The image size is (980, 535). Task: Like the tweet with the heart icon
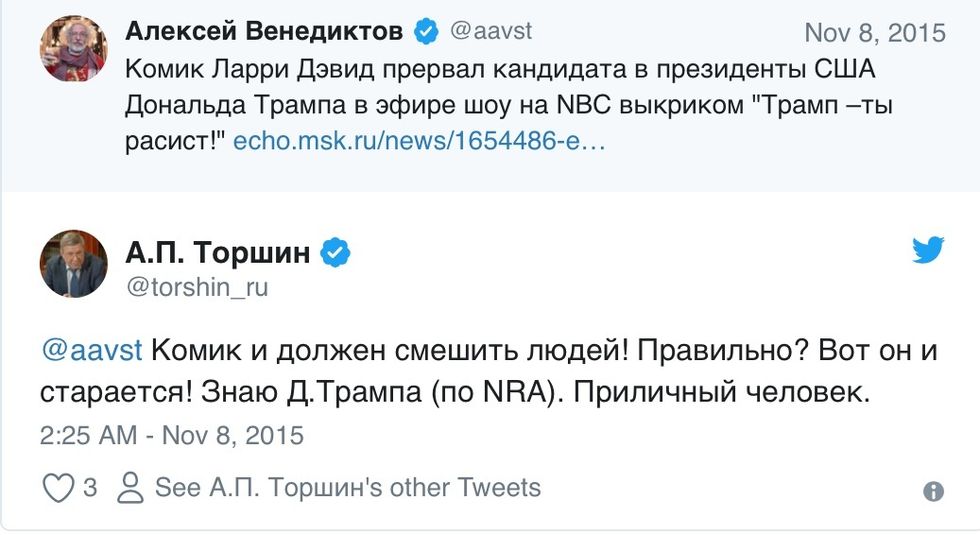tap(59, 488)
